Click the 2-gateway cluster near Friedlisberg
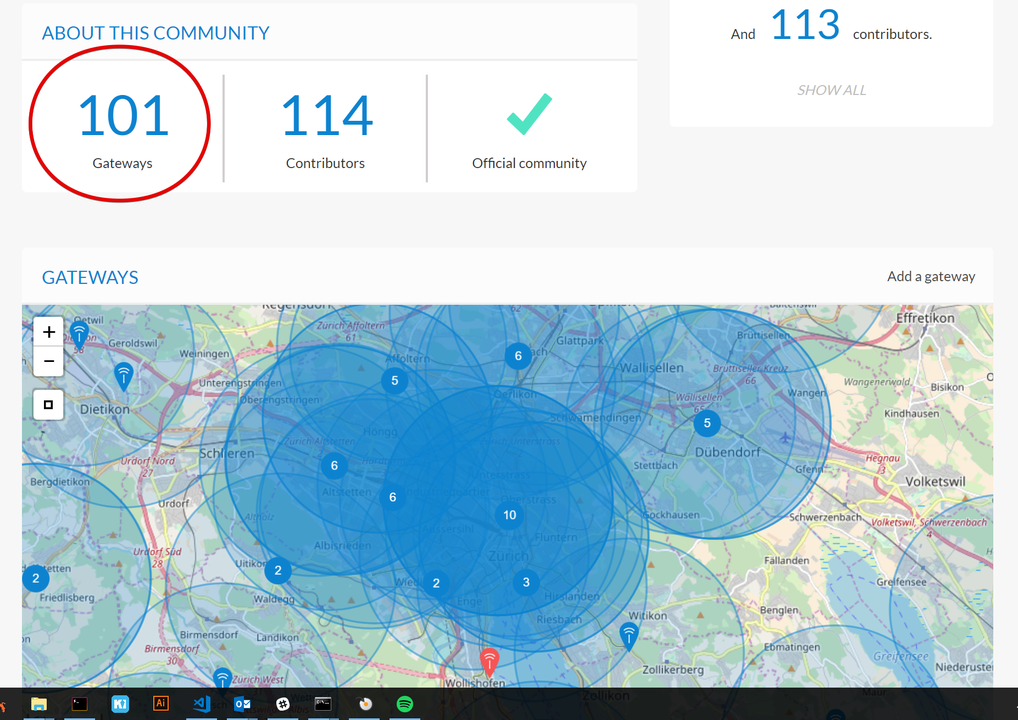The width and height of the screenshot is (1018, 720). (x=36, y=578)
